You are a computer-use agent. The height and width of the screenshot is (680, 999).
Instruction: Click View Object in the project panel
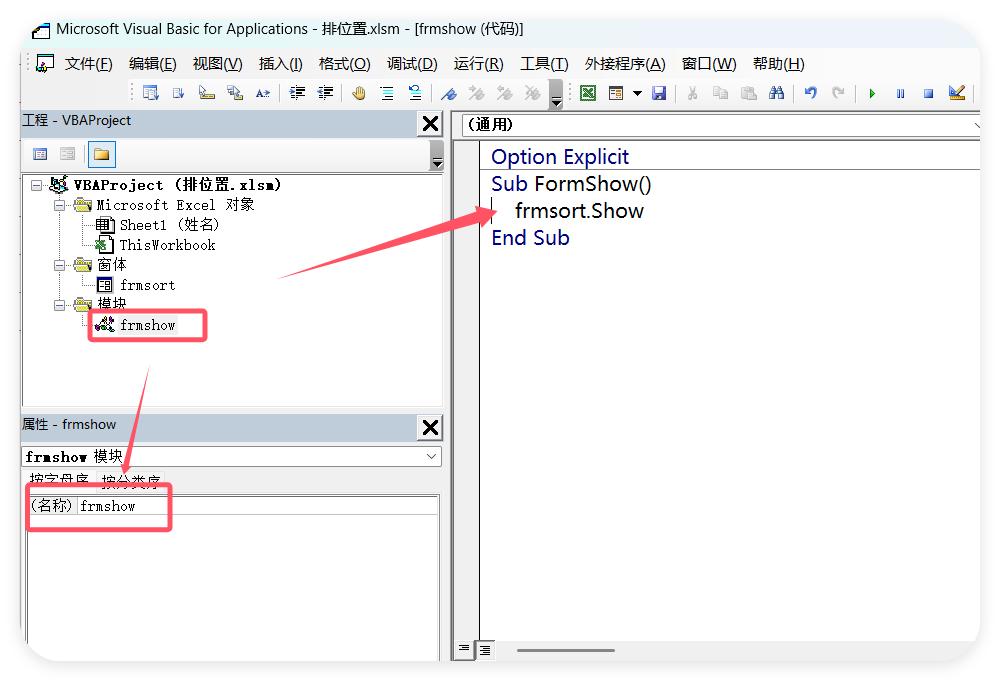[x=68, y=154]
